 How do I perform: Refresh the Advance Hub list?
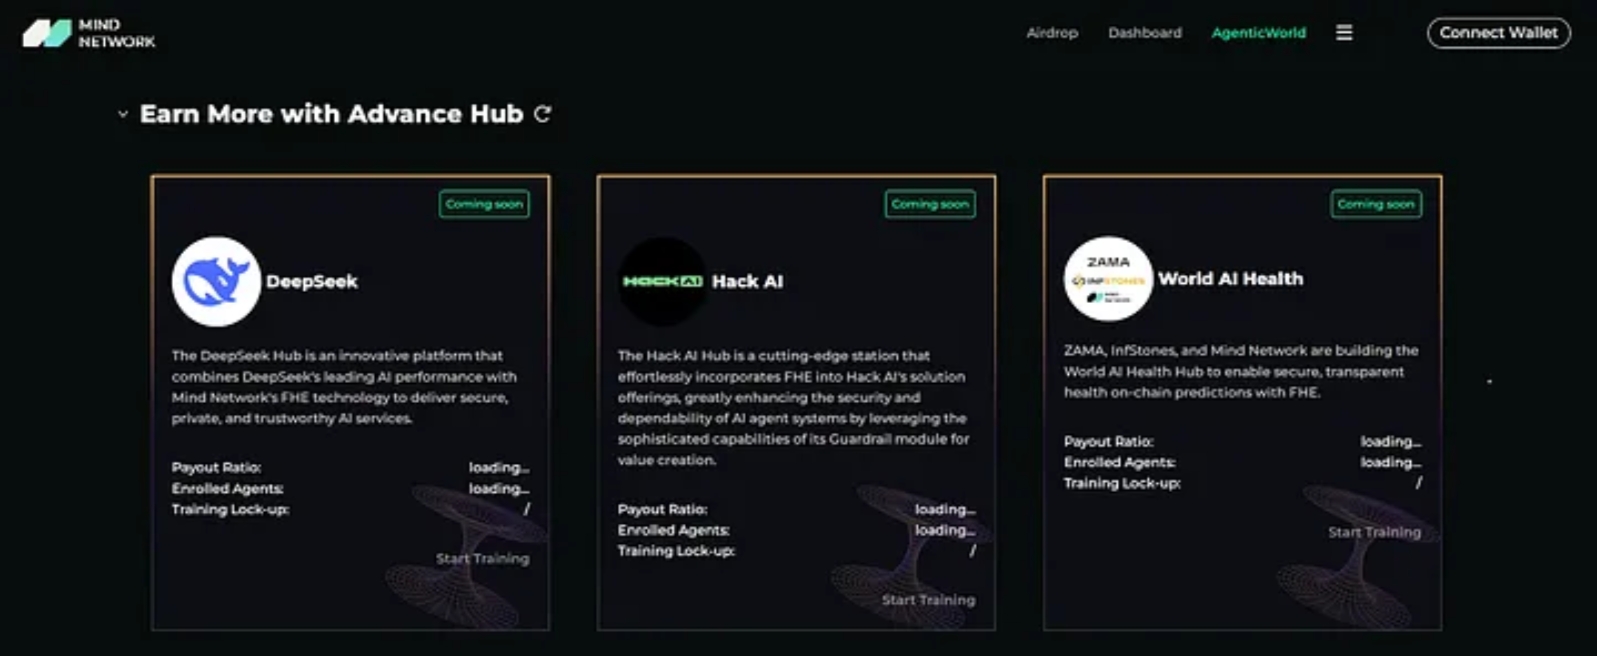click(542, 114)
